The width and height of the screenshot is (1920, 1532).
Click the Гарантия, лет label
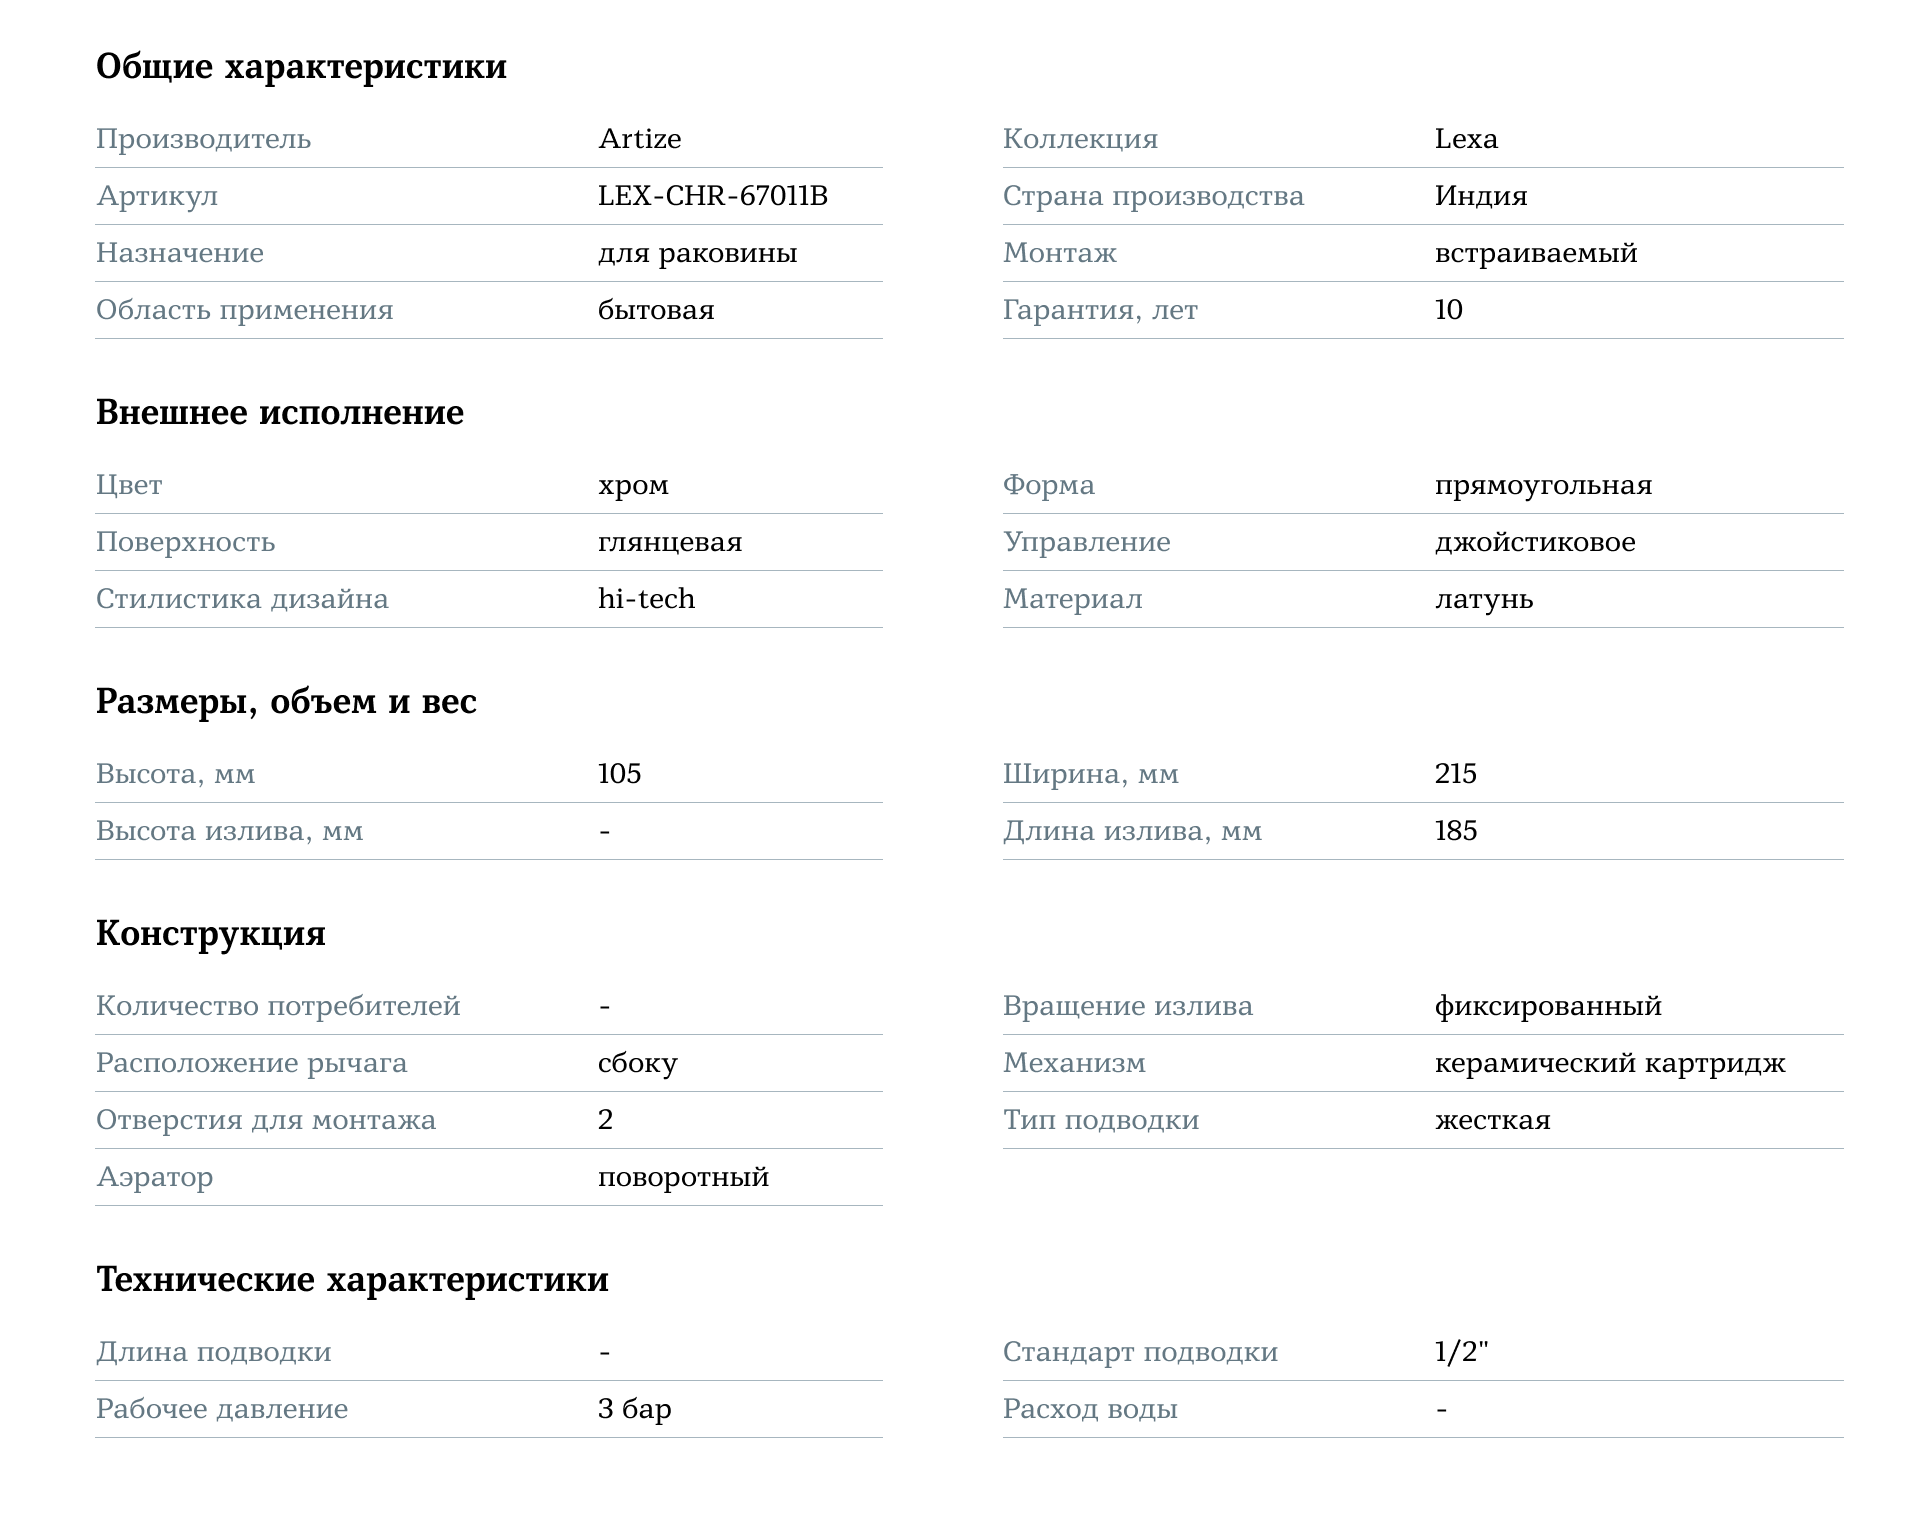point(1100,310)
